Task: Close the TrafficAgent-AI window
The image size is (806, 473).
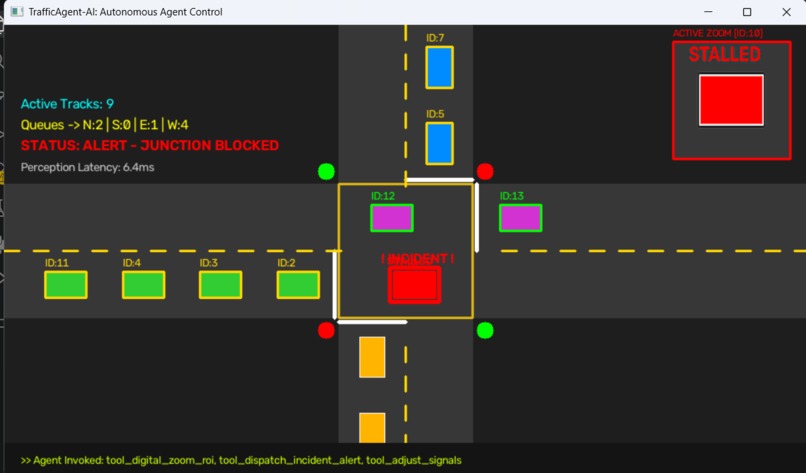Action: coord(786,11)
